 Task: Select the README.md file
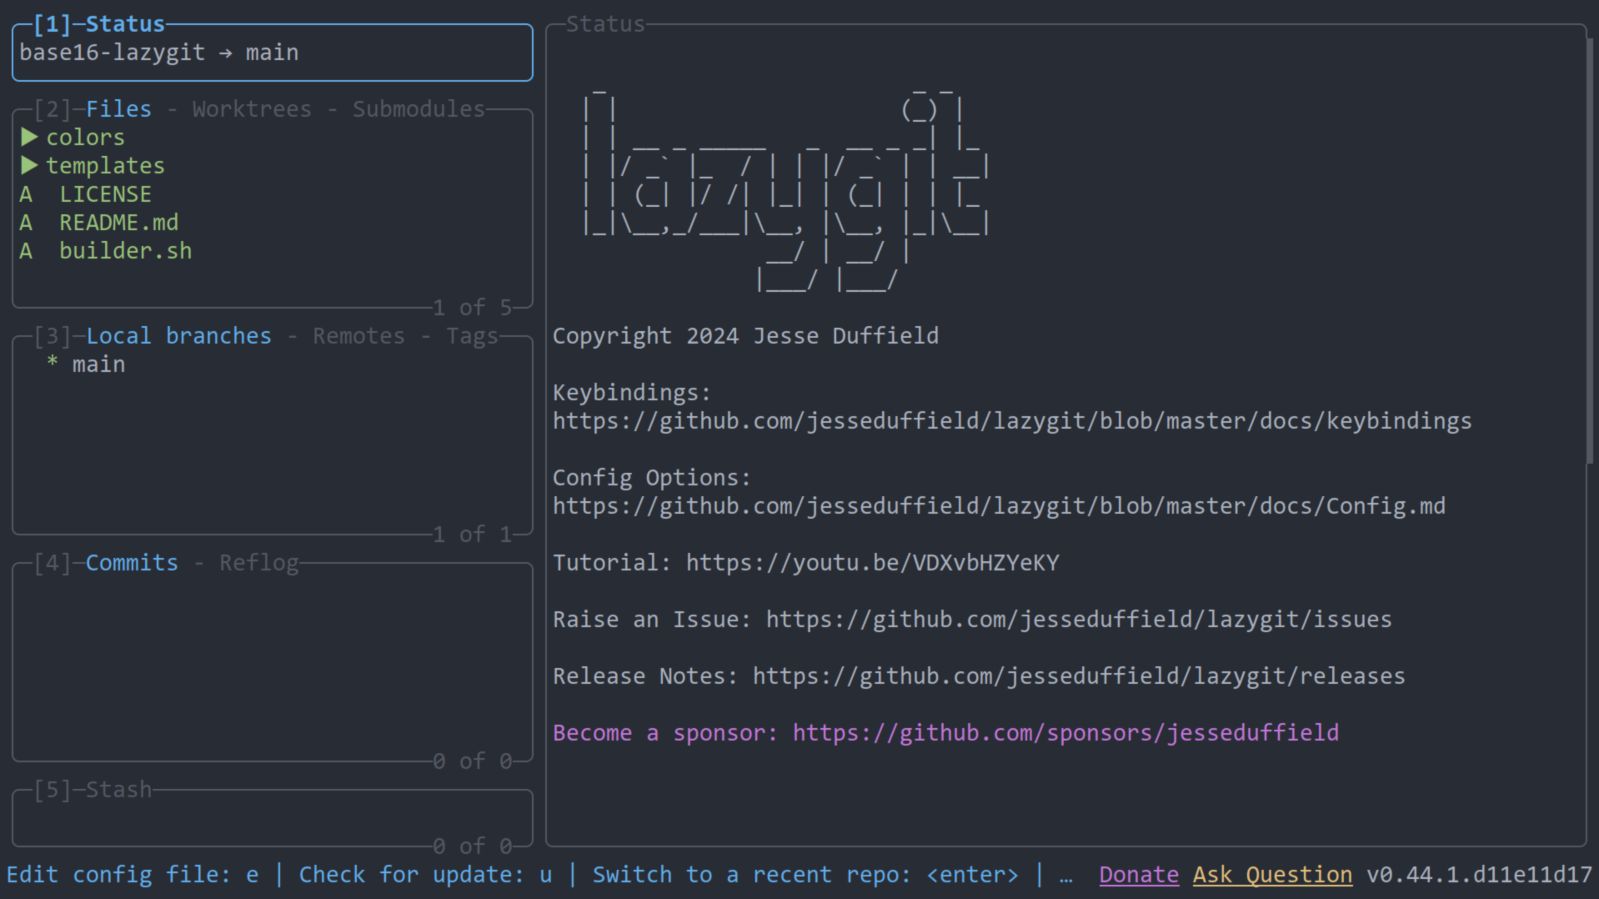(x=118, y=222)
